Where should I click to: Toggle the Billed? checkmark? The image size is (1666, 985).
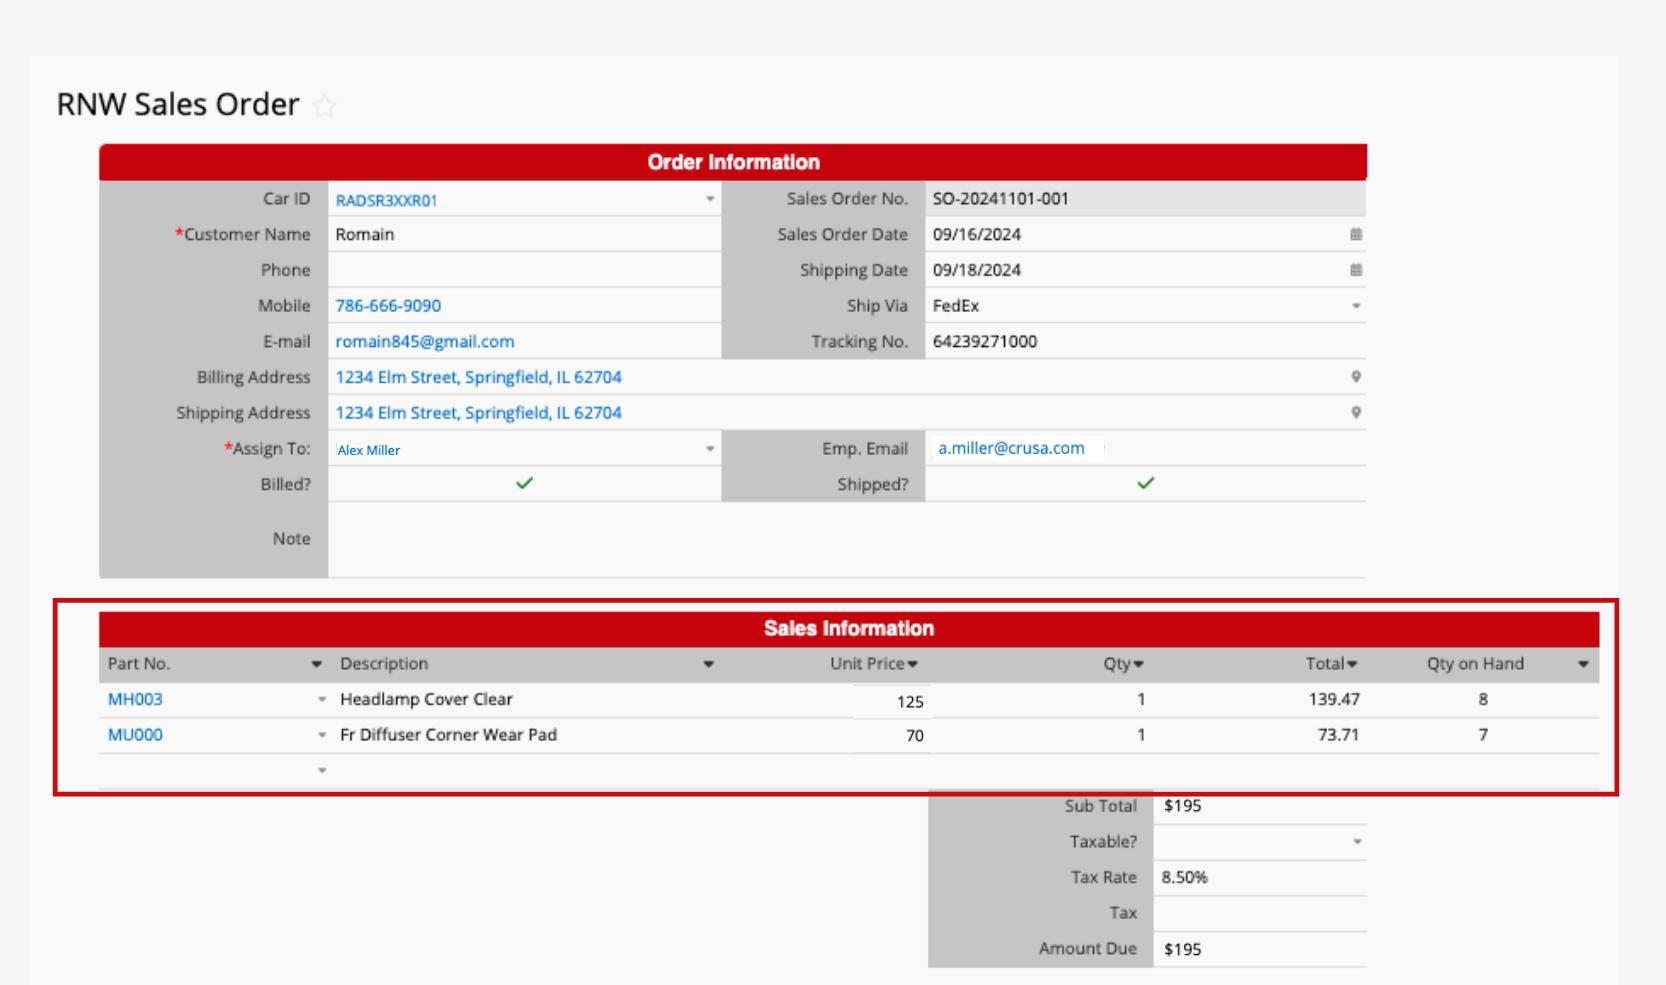click(x=524, y=484)
